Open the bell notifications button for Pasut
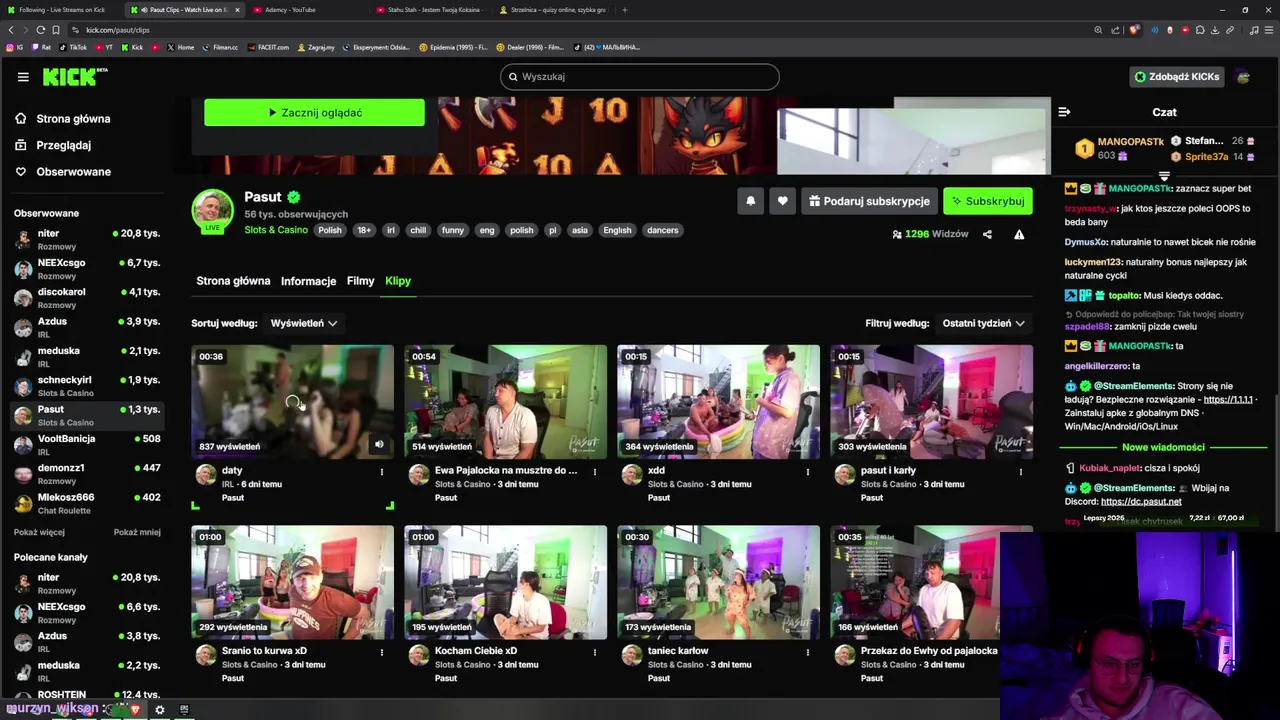Image resolution: width=1280 pixels, height=720 pixels. tap(751, 201)
